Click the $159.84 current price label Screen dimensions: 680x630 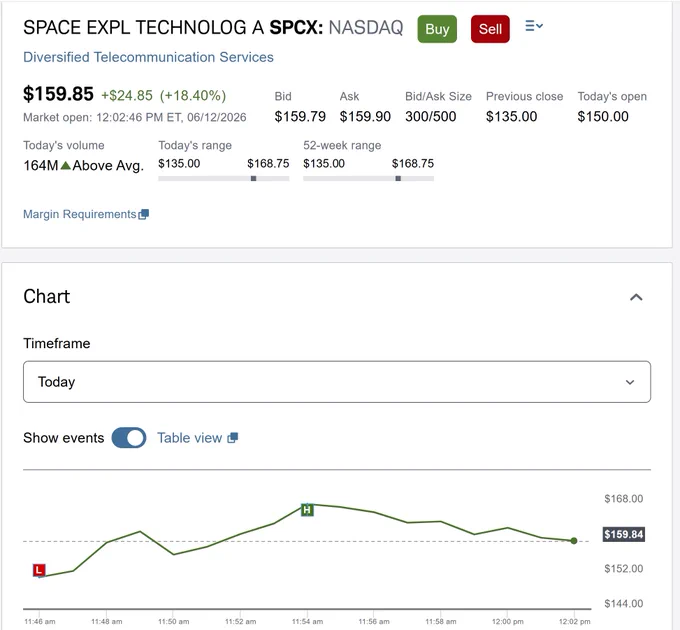pos(624,534)
